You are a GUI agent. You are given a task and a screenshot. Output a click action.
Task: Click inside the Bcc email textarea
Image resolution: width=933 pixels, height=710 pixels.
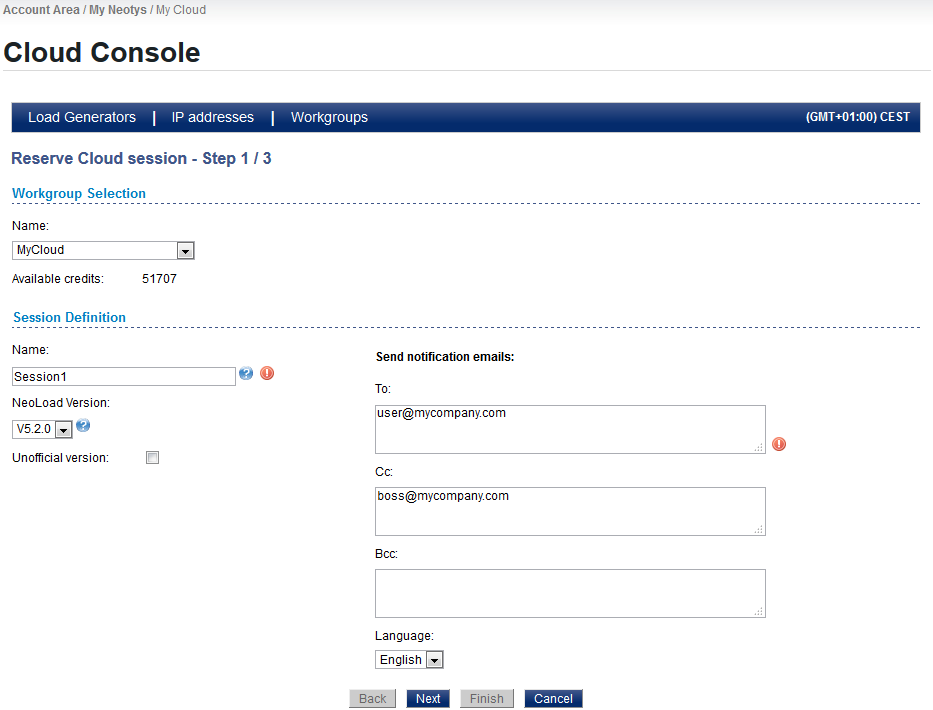[x=570, y=593]
